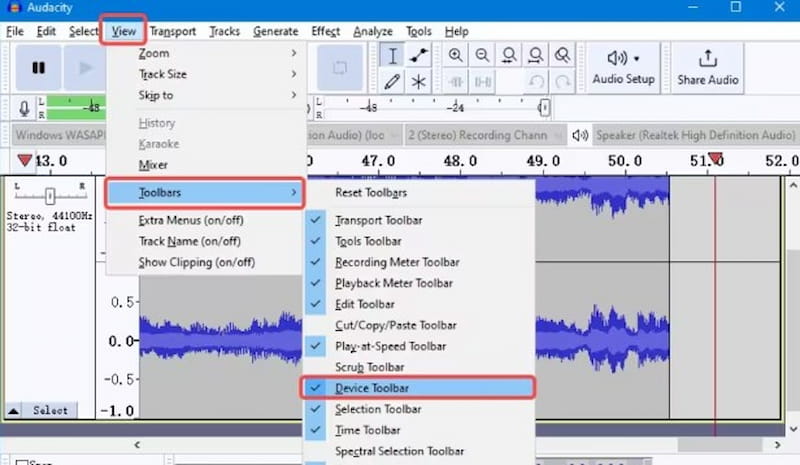Toggle Track Name (on/off)
This screenshot has height=465, width=800.
click(x=206, y=241)
